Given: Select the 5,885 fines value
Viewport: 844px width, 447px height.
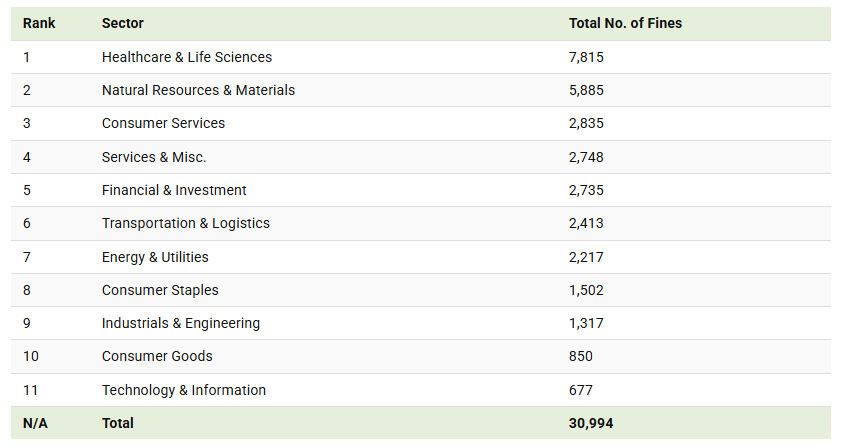Looking at the screenshot, I should [x=586, y=90].
